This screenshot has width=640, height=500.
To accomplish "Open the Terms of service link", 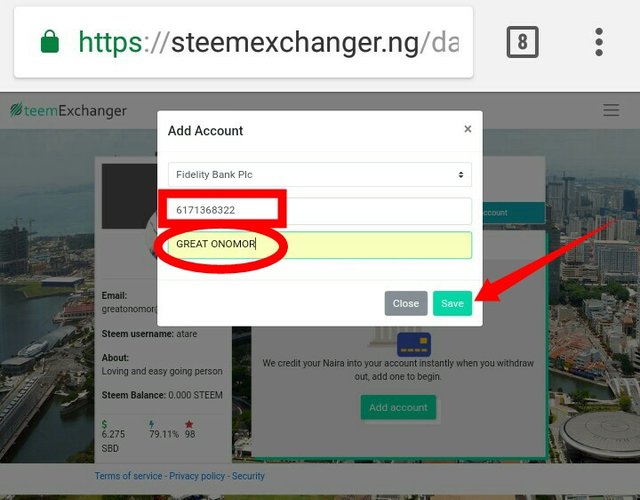I will point(128,476).
